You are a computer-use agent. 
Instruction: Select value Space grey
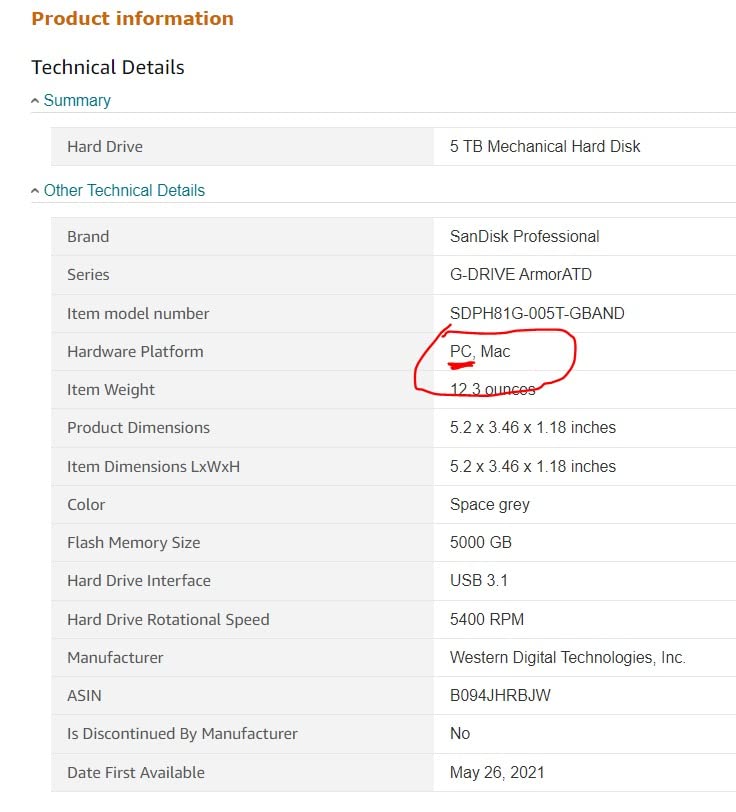(489, 505)
